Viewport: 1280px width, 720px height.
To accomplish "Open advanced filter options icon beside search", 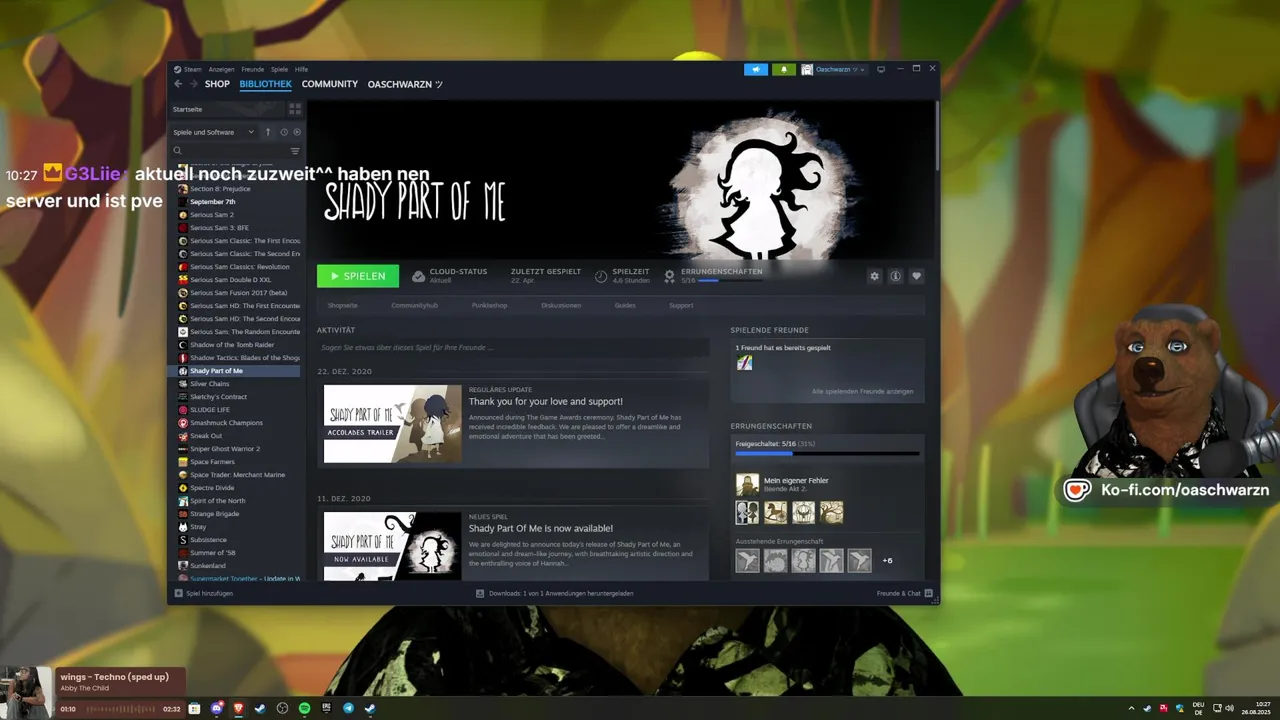I will 295,151.
